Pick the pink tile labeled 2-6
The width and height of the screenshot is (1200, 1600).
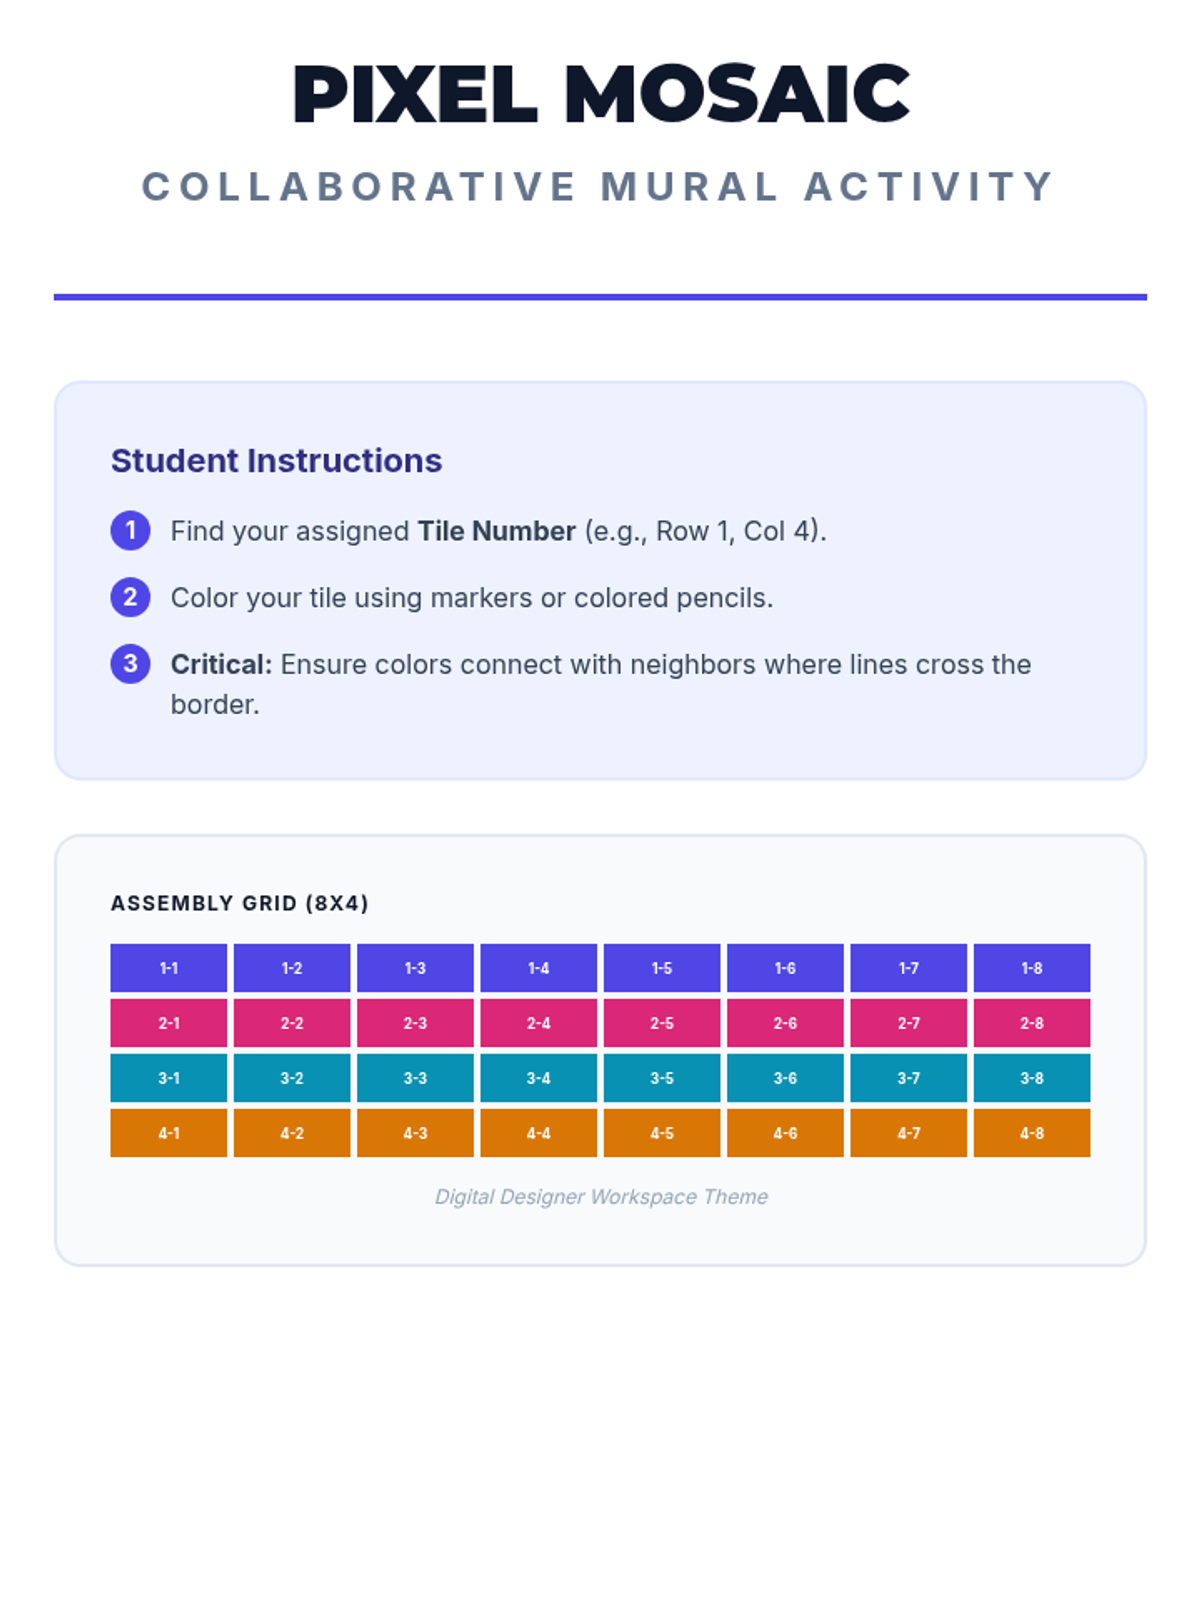(785, 1023)
